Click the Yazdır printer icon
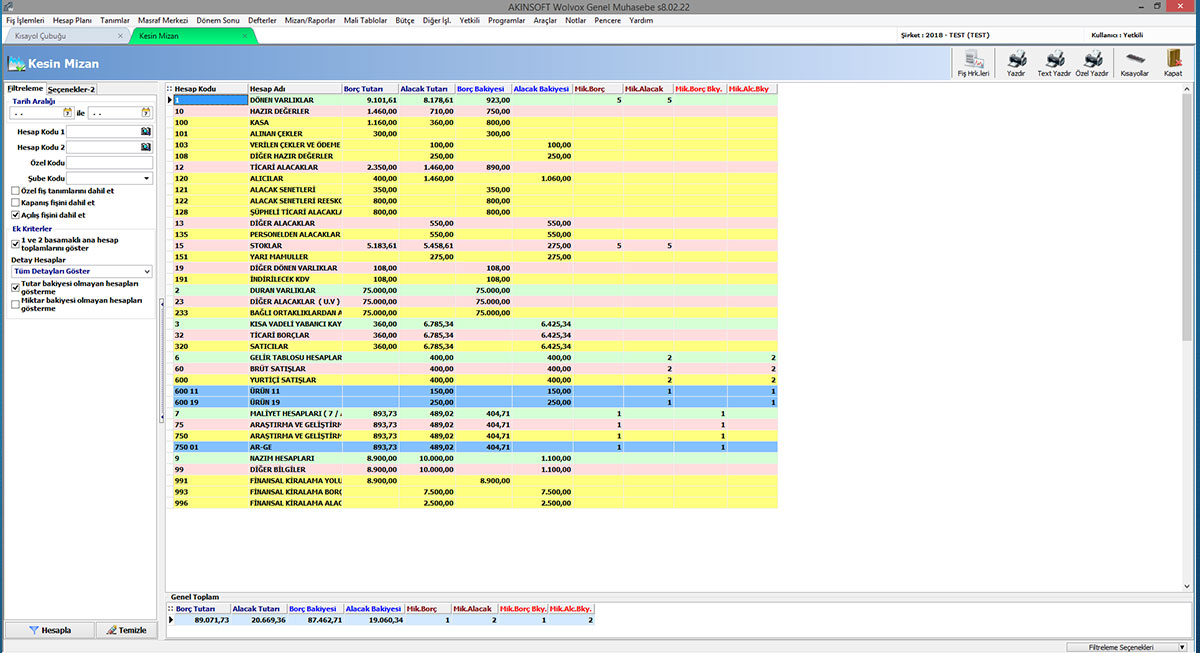Image resolution: width=1200 pixels, height=653 pixels. click(1016, 62)
